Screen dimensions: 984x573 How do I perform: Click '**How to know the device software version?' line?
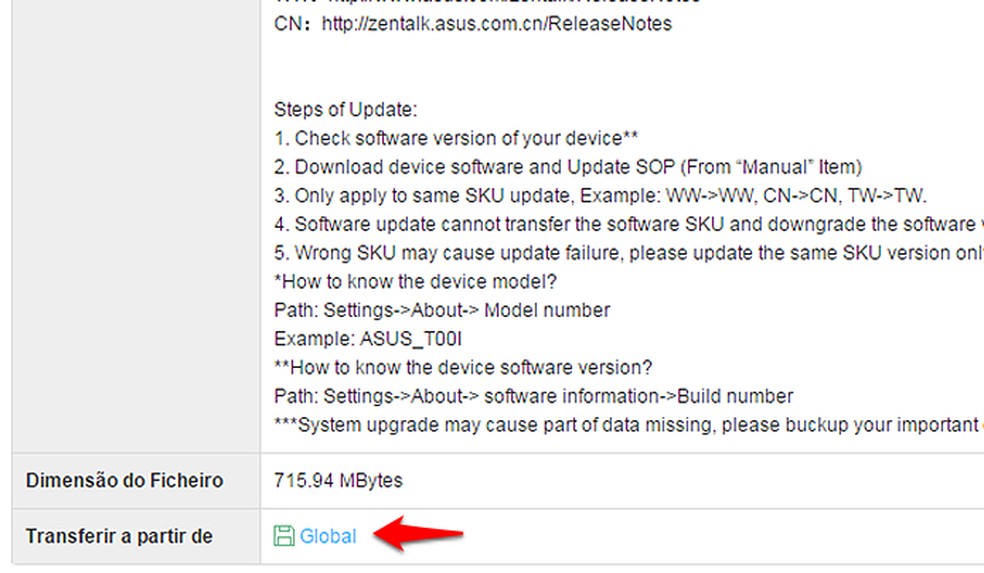click(463, 367)
